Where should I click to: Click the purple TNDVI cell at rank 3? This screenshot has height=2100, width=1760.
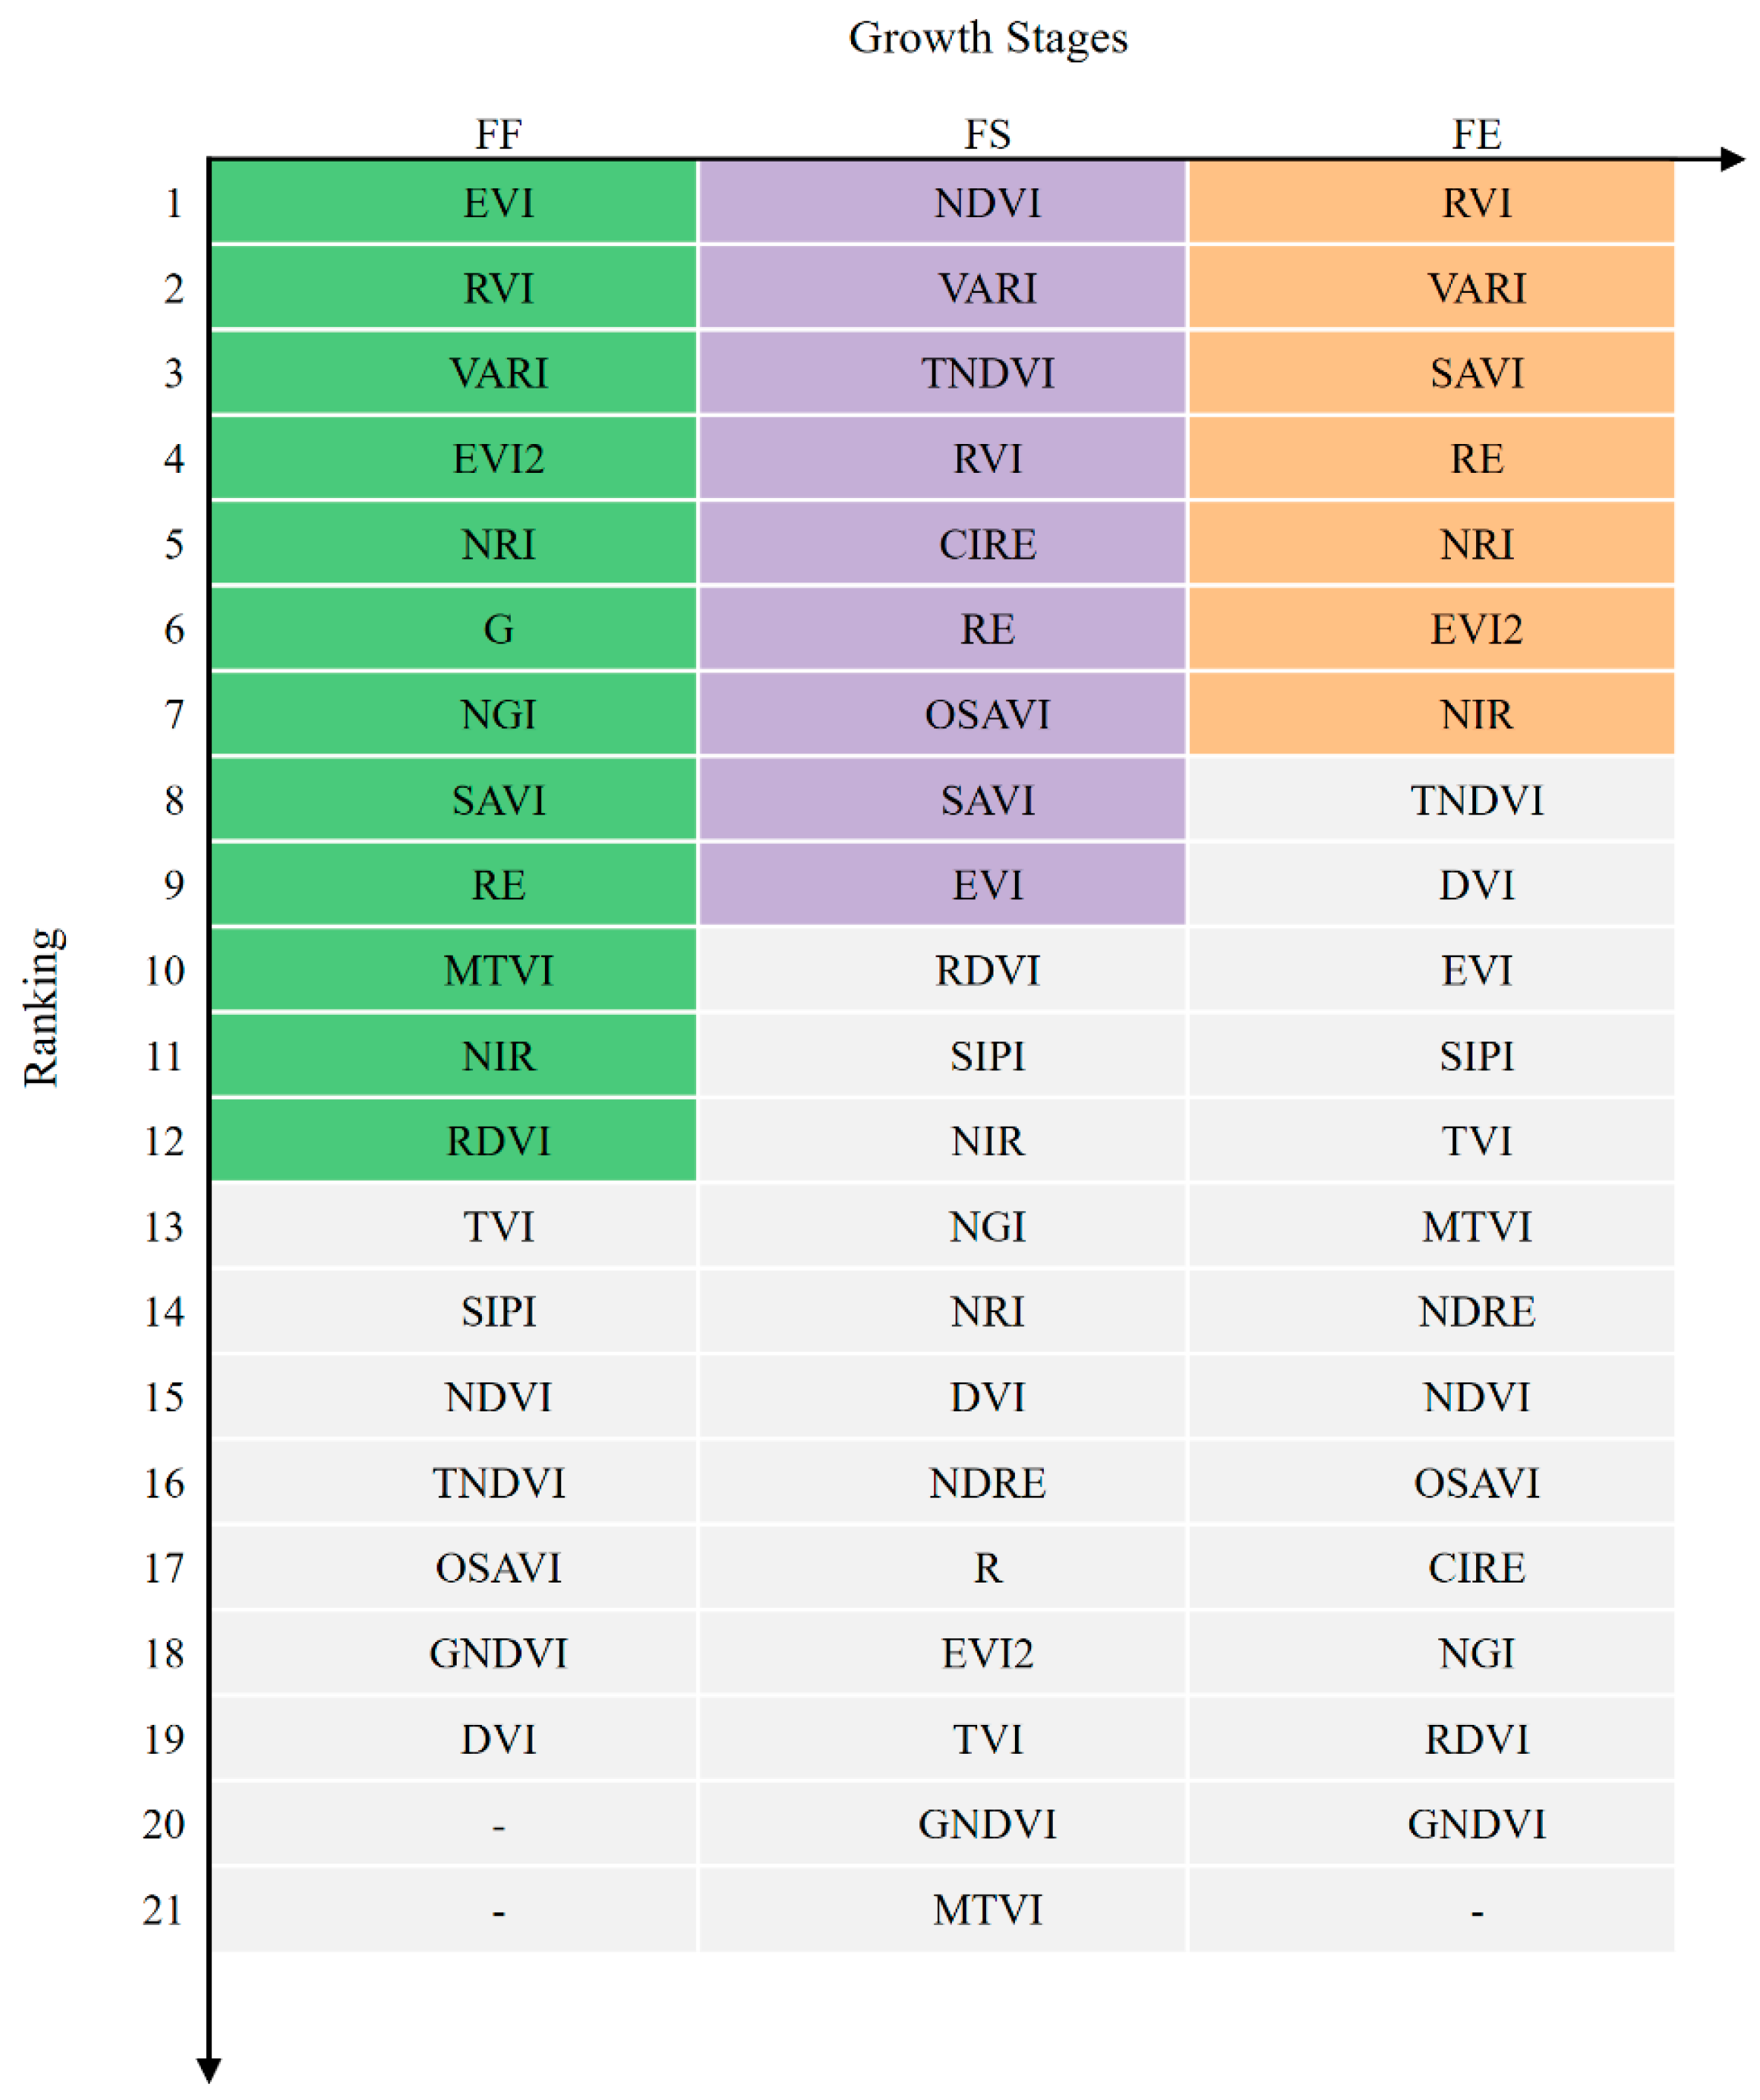point(987,373)
